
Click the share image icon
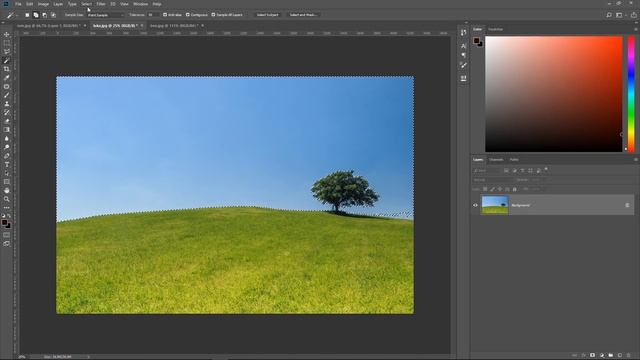tap(634, 15)
